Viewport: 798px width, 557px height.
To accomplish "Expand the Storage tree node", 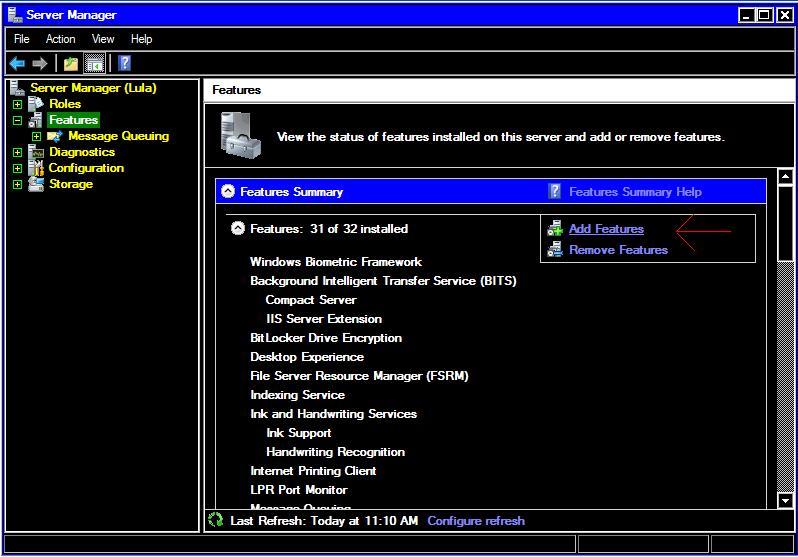I will [x=17, y=184].
